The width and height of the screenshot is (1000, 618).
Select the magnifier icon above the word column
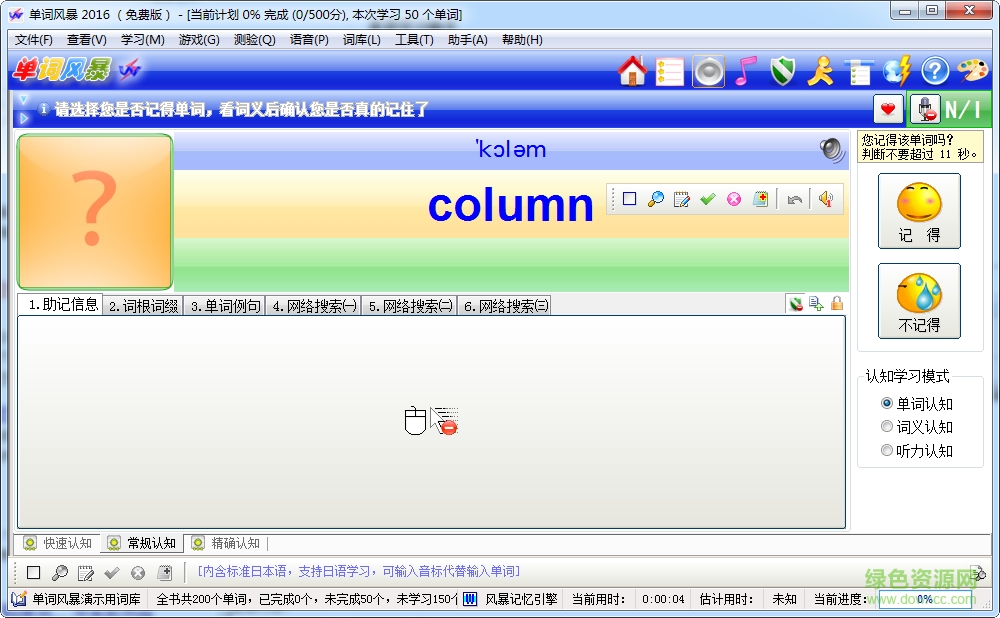655,198
